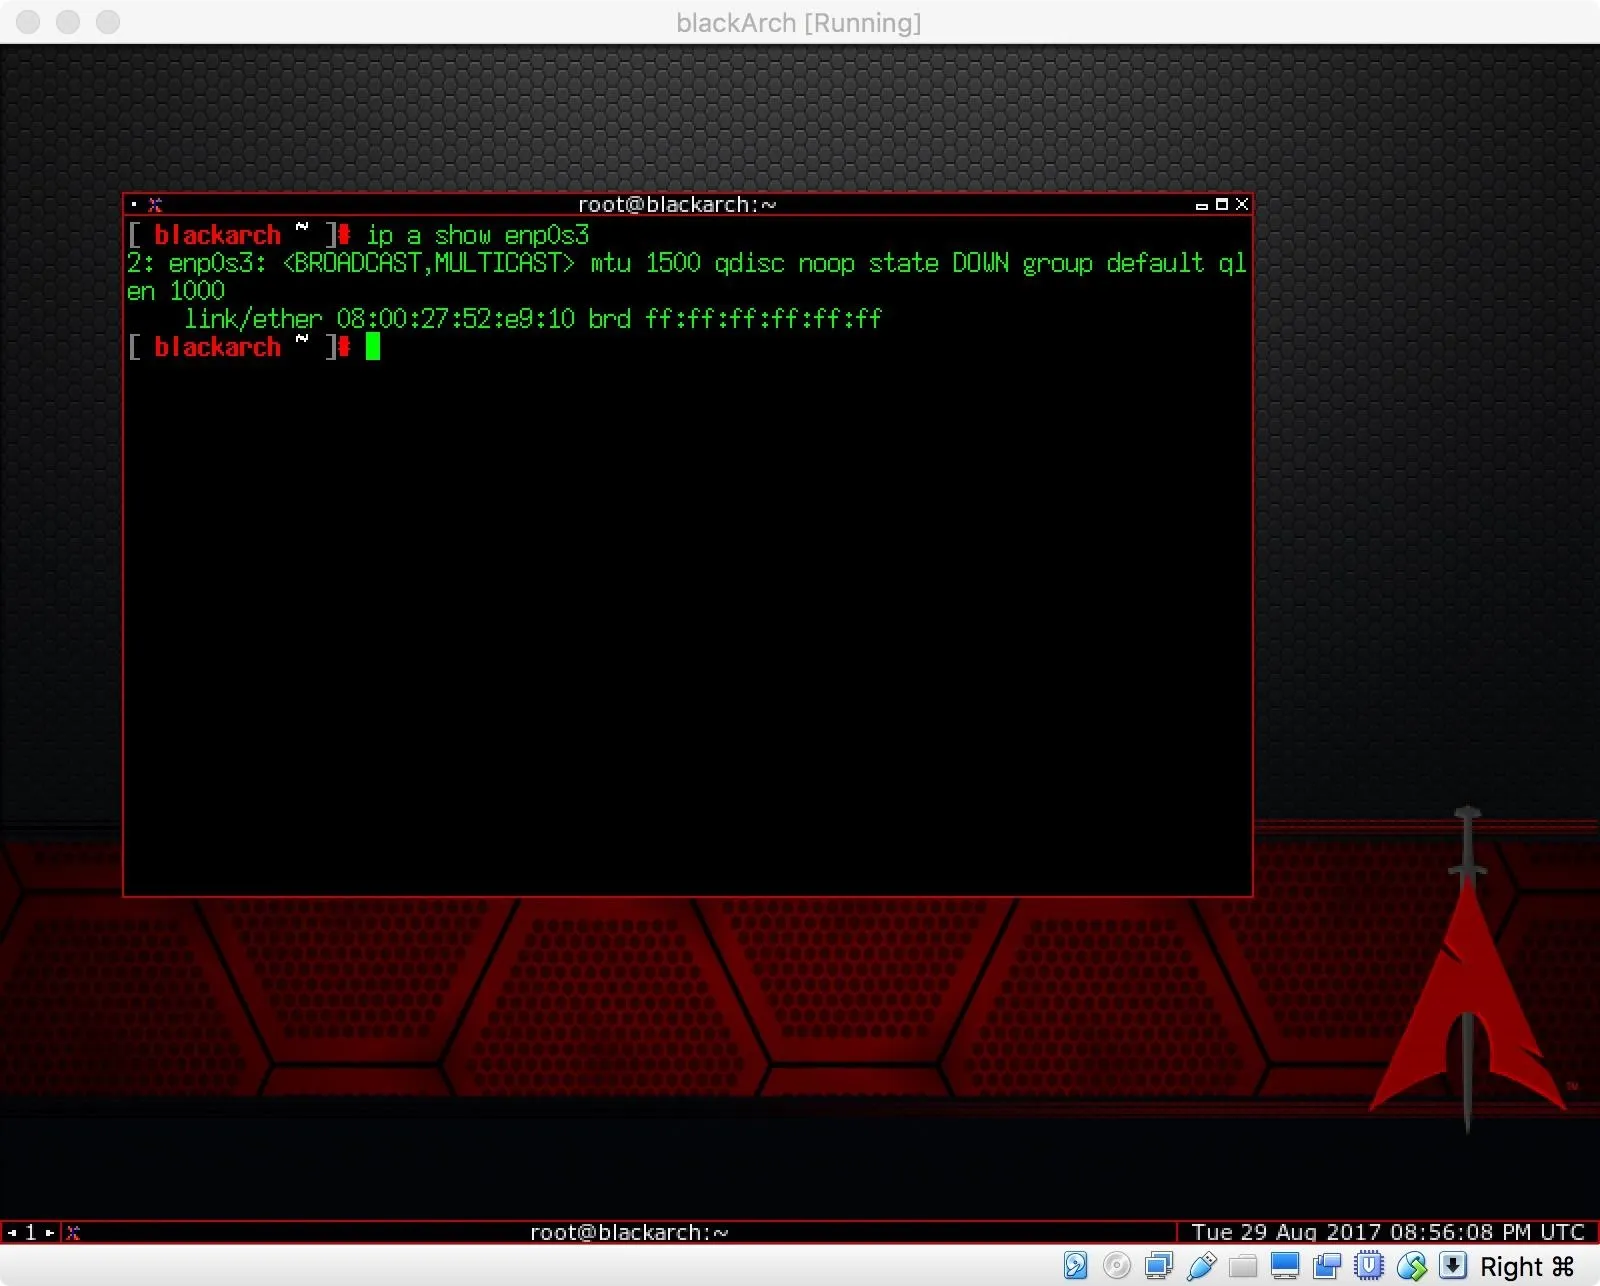
Task: Click the '2: enp0s3:' interface name text
Action: coord(197,263)
